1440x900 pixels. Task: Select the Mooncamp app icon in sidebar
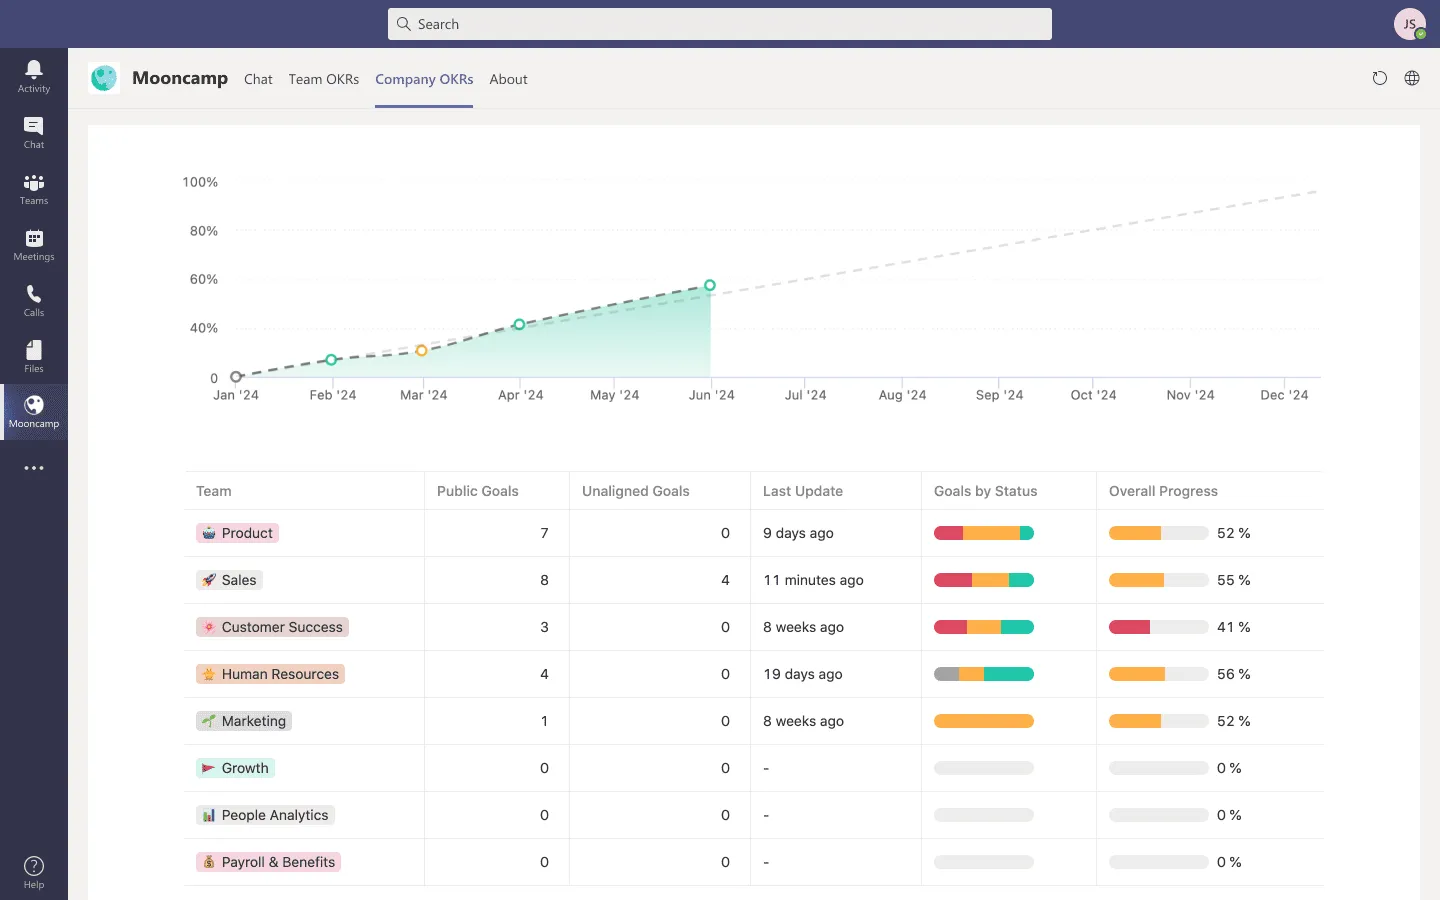(34, 411)
